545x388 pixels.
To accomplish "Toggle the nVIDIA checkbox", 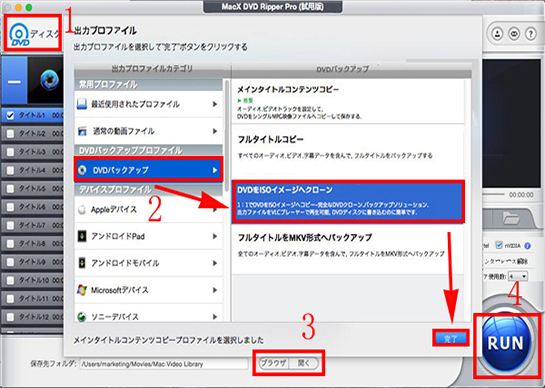I will click(x=499, y=245).
